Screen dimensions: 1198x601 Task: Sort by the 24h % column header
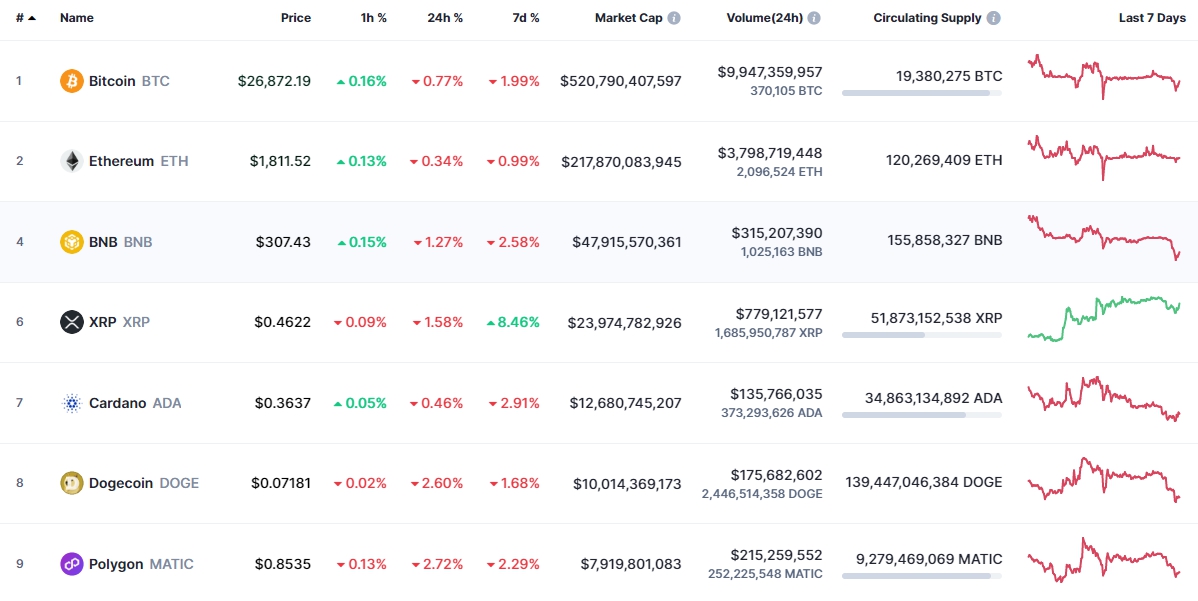pos(445,18)
